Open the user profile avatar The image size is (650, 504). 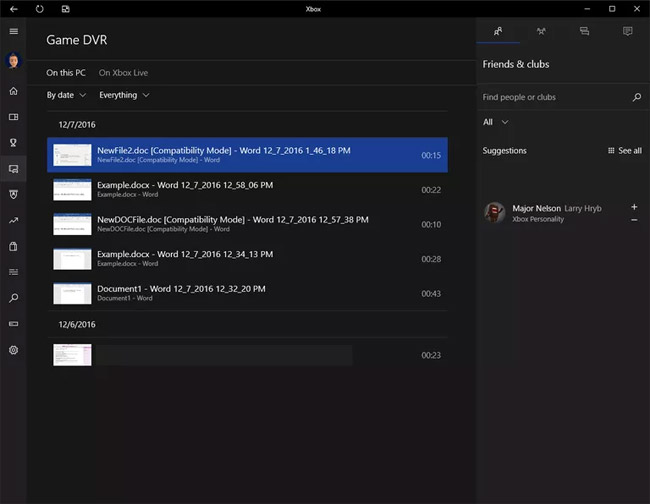(x=14, y=61)
